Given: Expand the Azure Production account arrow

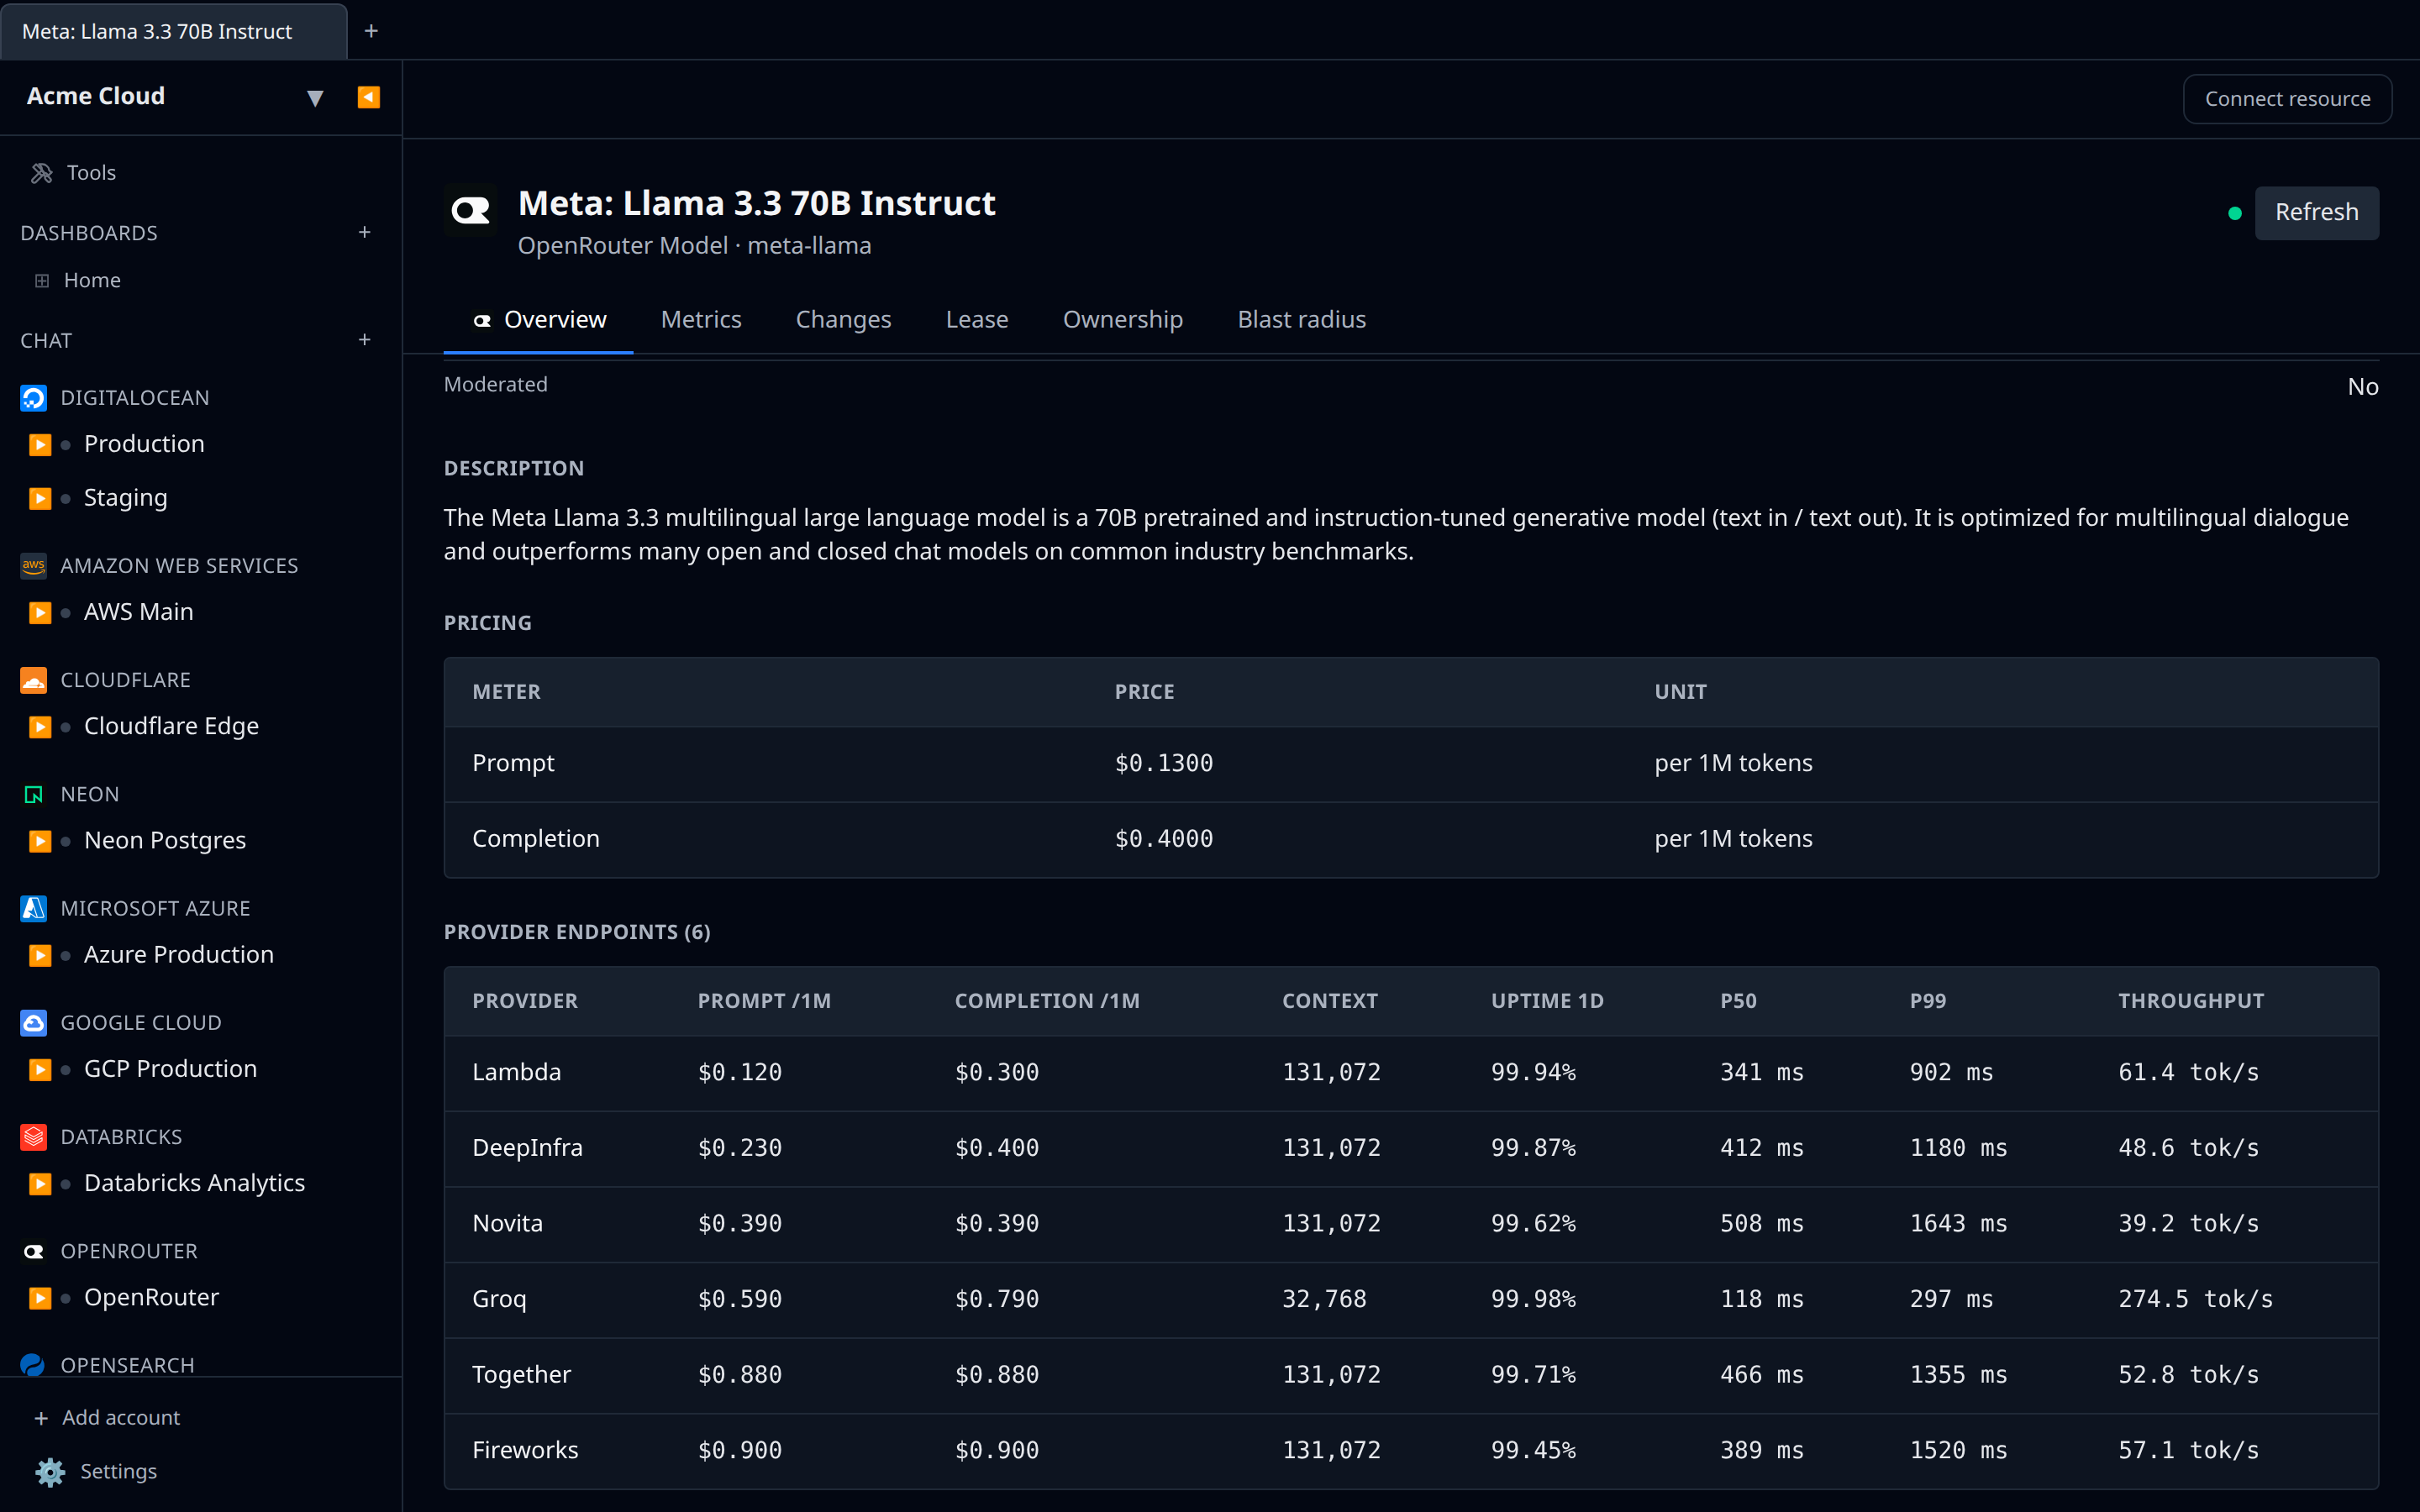Looking at the screenshot, I should (x=40, y=955).
